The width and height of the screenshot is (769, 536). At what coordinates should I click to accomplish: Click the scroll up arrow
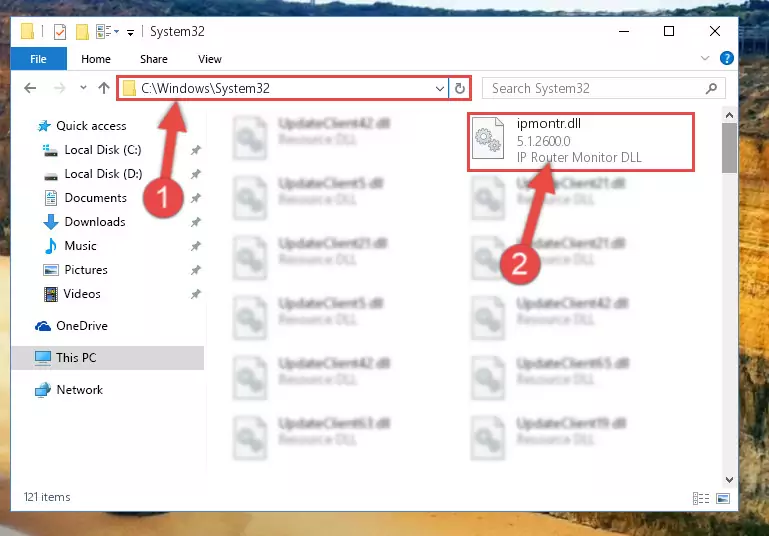tap(729, 115)
